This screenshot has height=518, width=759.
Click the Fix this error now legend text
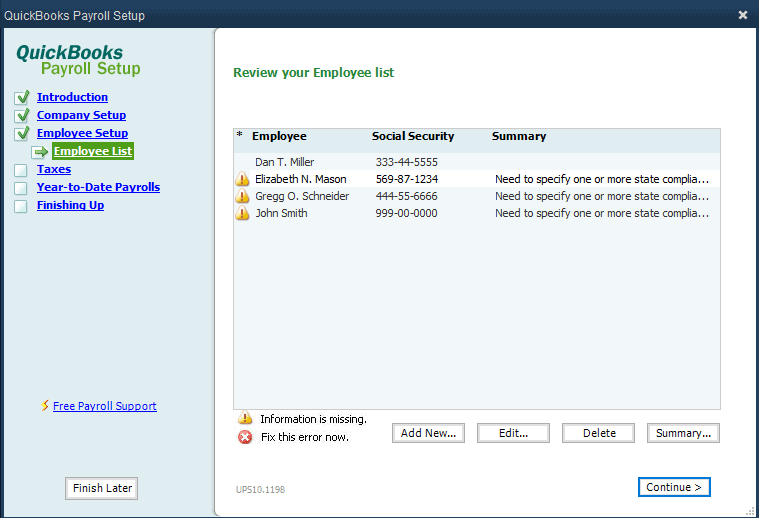[x=305, y=437]
